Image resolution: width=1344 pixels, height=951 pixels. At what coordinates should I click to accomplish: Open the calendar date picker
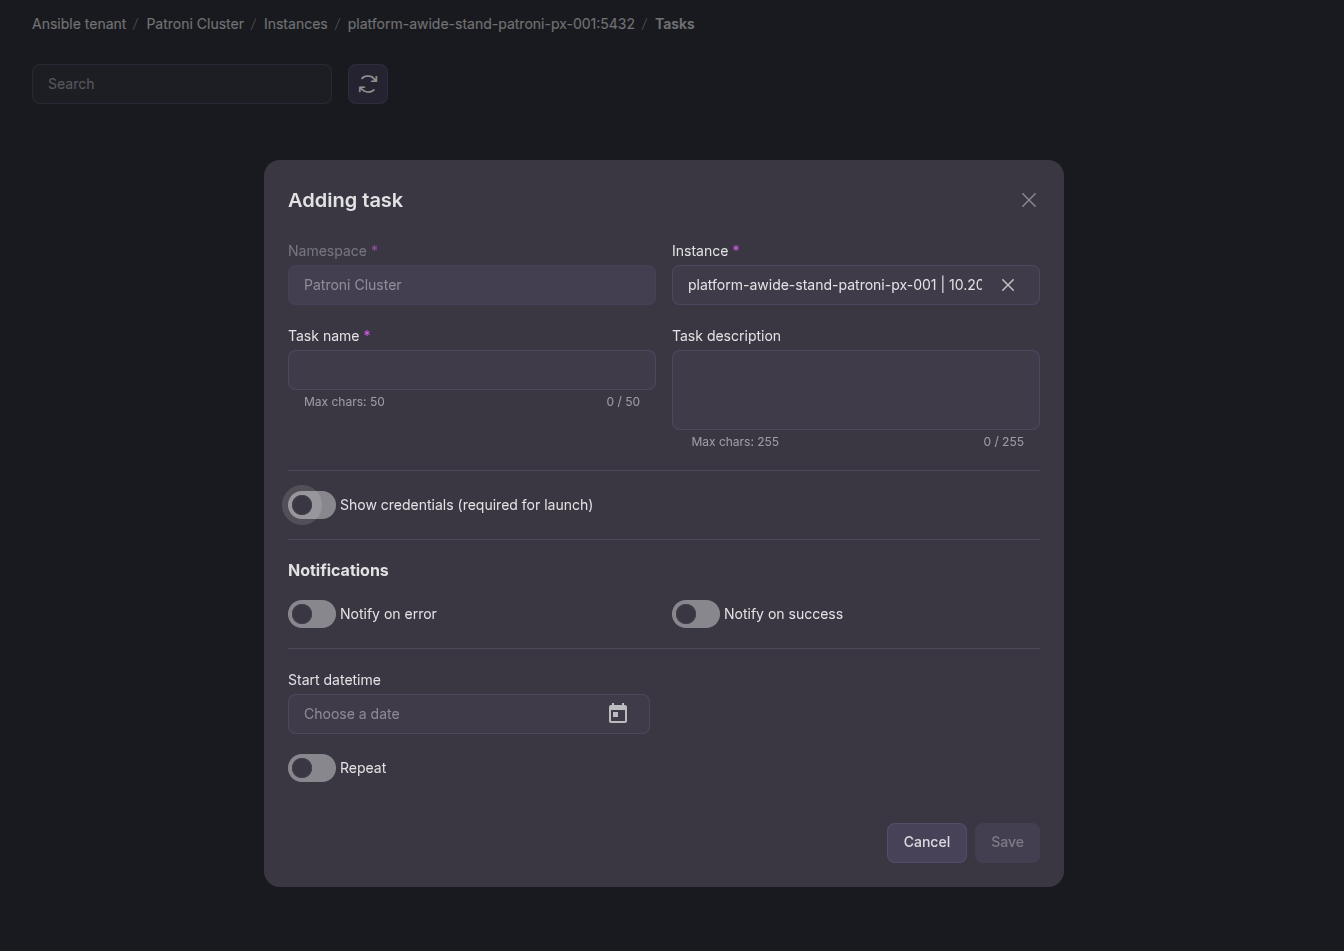pos(618,713)
